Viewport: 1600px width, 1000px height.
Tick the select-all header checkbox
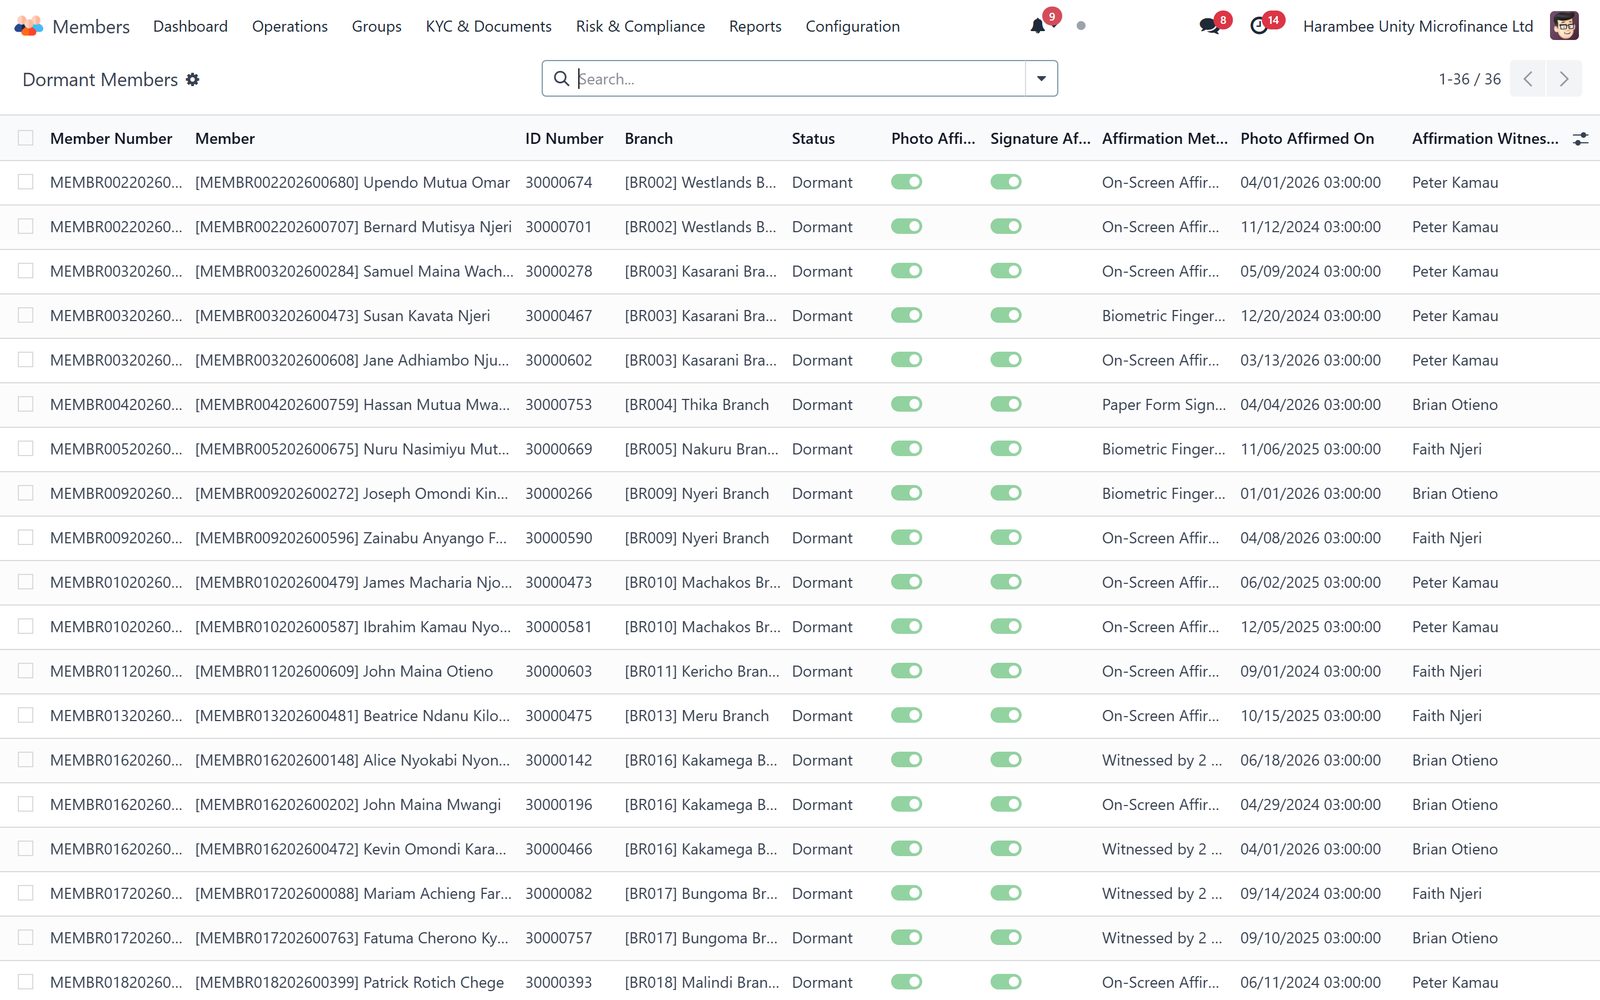[26, 138]
